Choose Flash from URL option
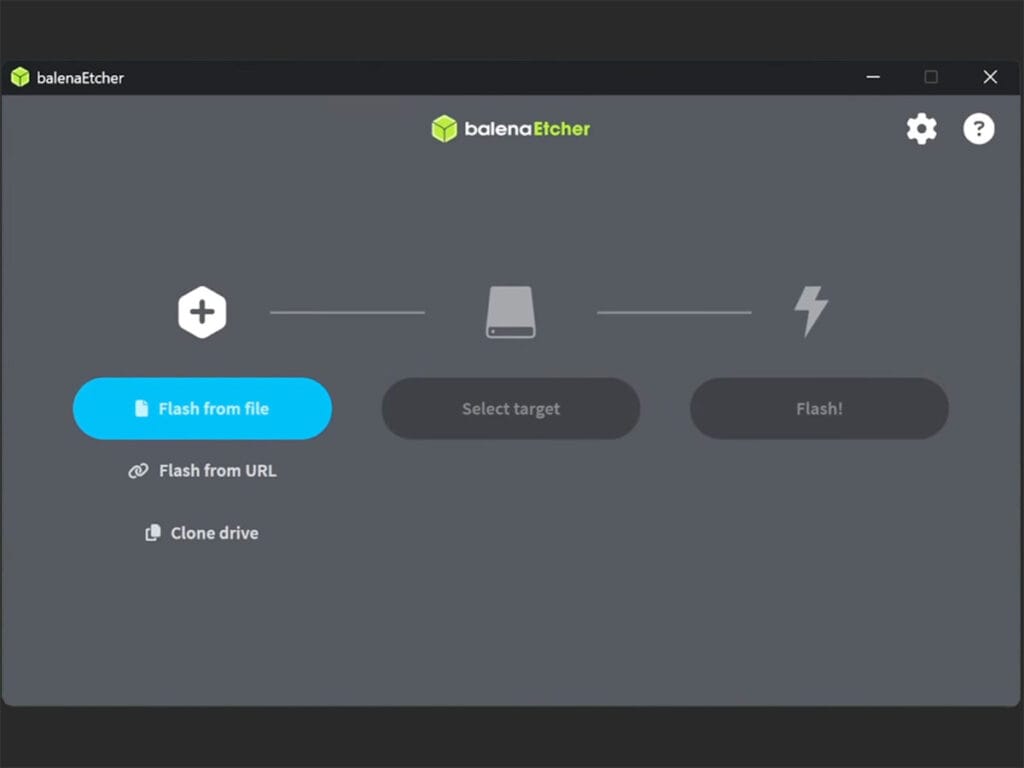This screenshot has height=768, width=1024. click(217, 470)
